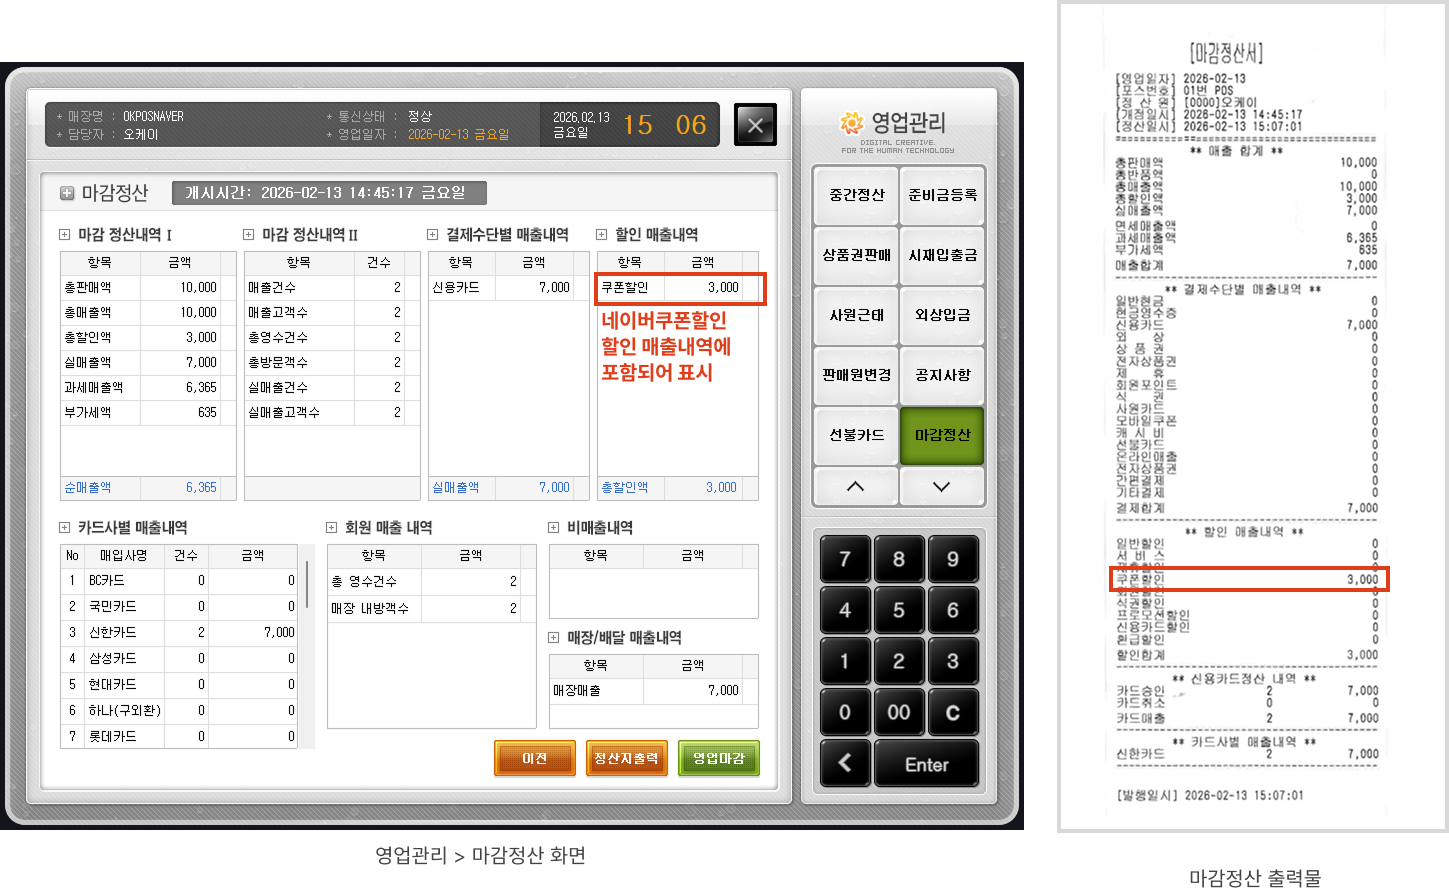Open the 준비금등록 menu
Image resolution: width=1449 pixels, height=892 pixels.
pos(942,196)
